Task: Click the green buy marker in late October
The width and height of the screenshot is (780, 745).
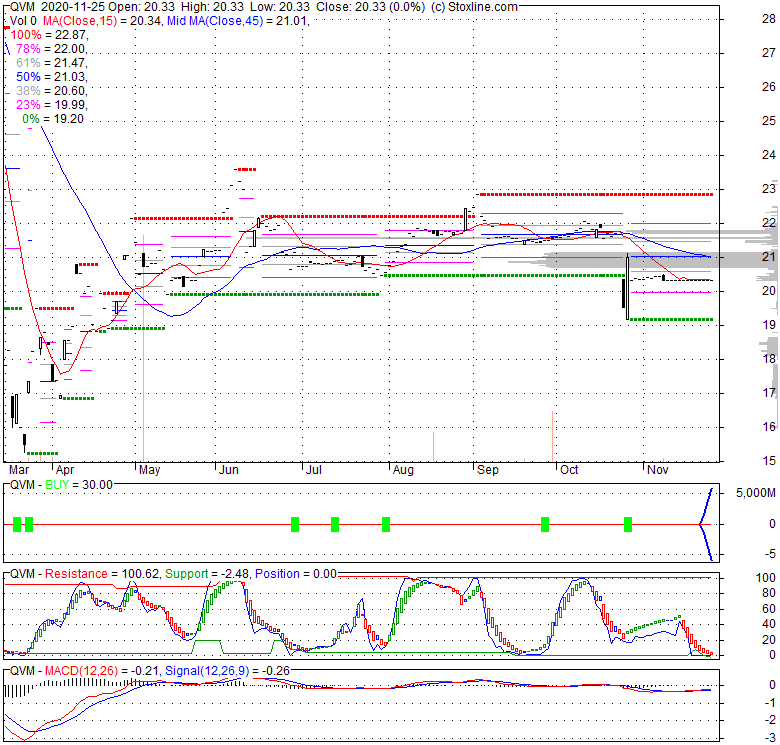Action: pos(628,524)
